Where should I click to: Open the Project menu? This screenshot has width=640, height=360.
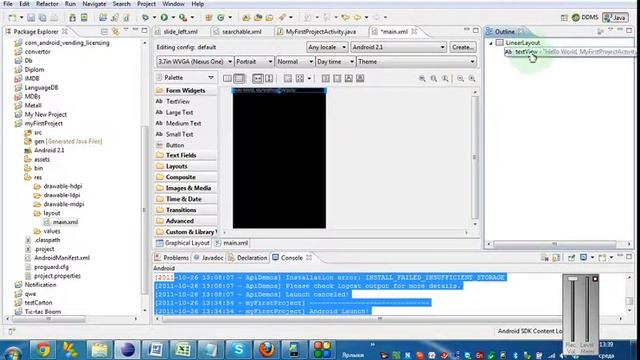pos(146,4)
